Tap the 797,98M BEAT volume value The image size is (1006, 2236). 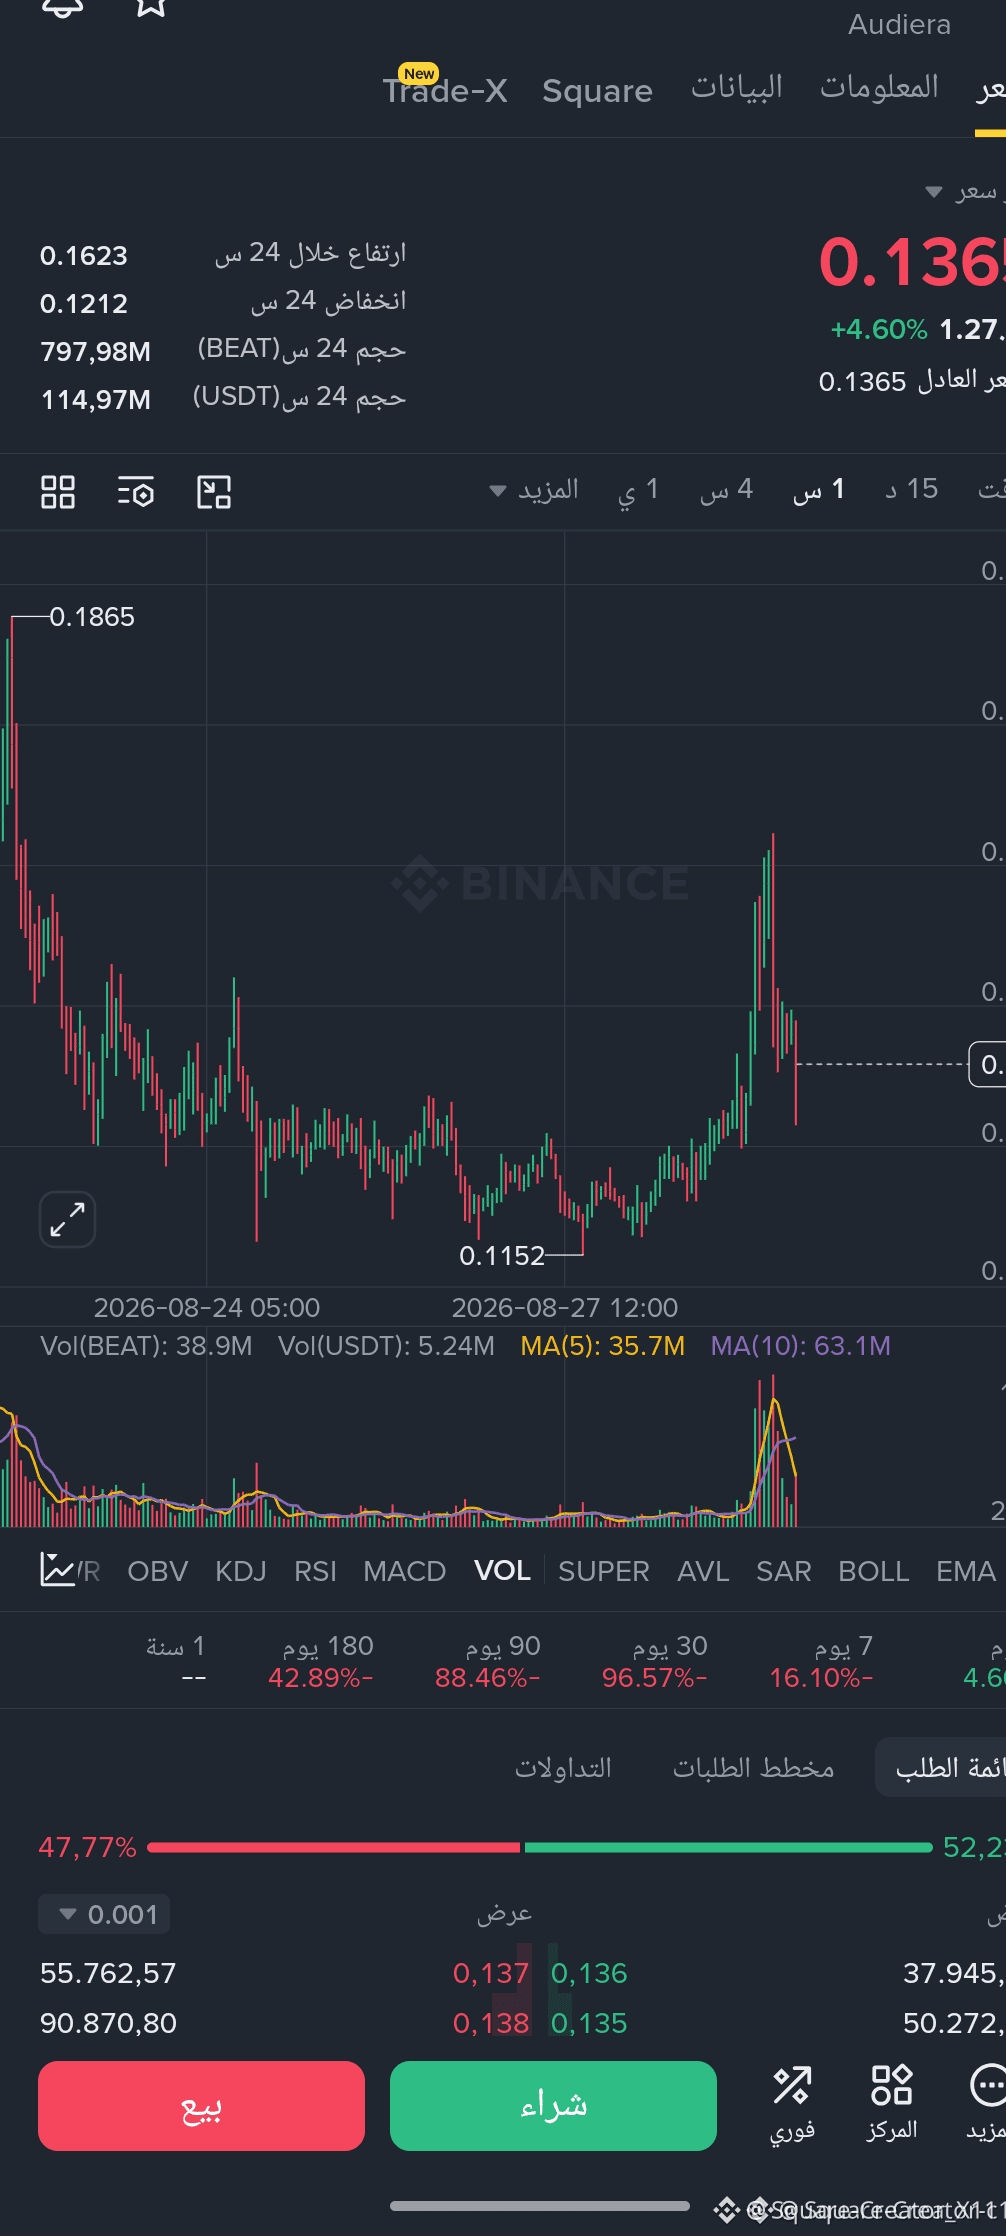[96, 352]
